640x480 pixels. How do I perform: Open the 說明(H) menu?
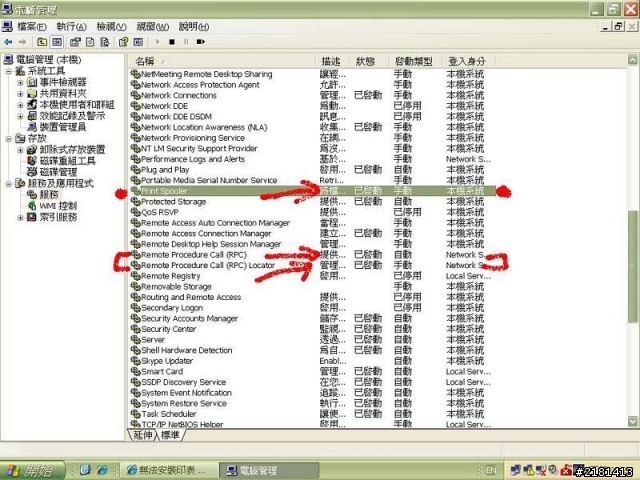[194, 27]
